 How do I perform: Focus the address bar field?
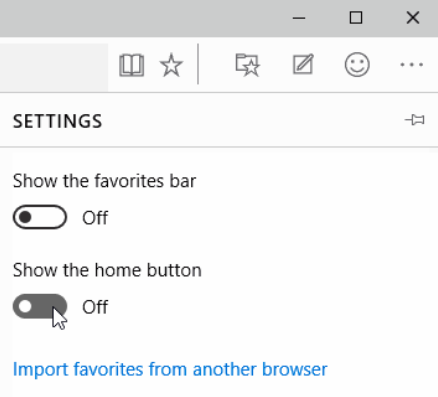coord(54,67)
